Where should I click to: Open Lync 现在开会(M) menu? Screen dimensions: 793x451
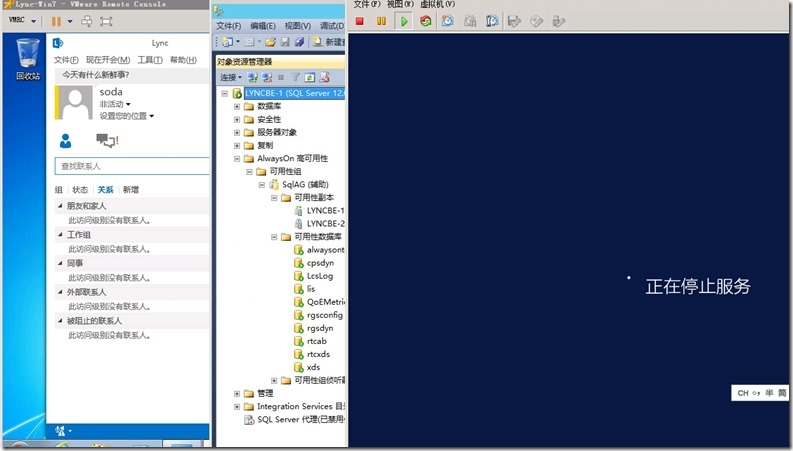pyautogui.click(x=108, y=60)
